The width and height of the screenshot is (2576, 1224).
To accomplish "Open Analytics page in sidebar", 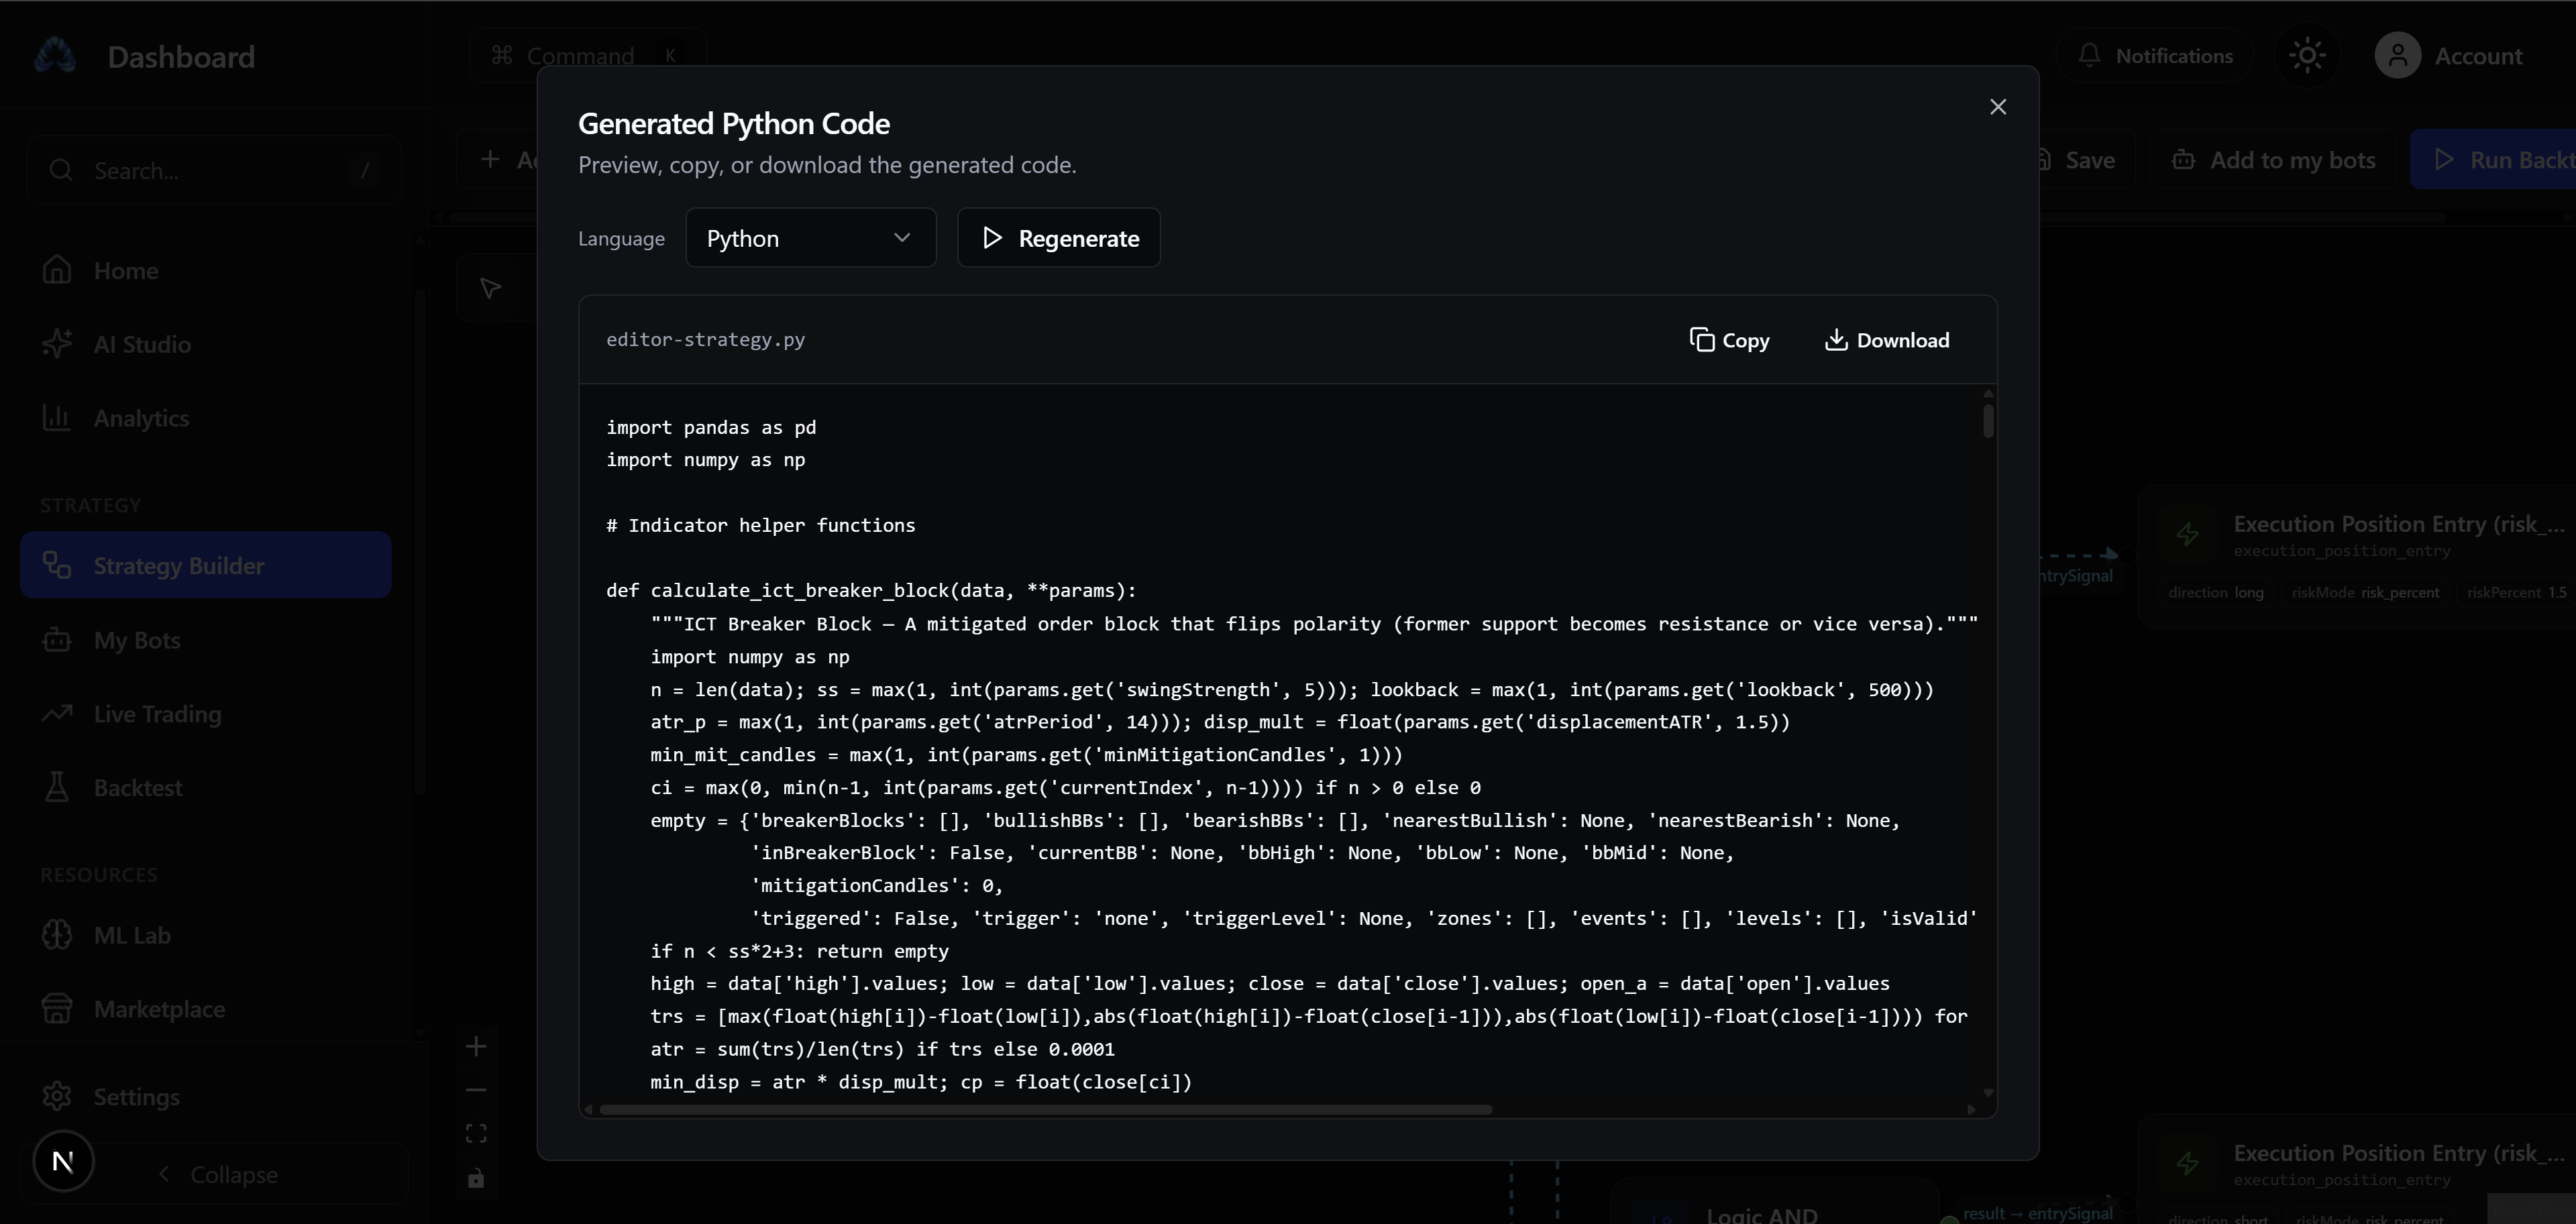I will click(x=205, y=418).
